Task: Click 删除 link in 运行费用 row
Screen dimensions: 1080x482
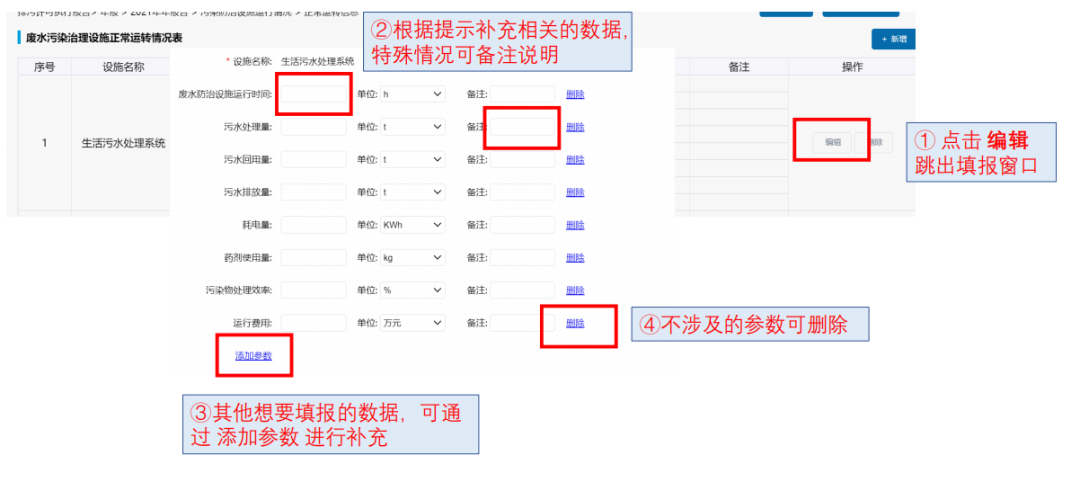Action: [575, 323]
